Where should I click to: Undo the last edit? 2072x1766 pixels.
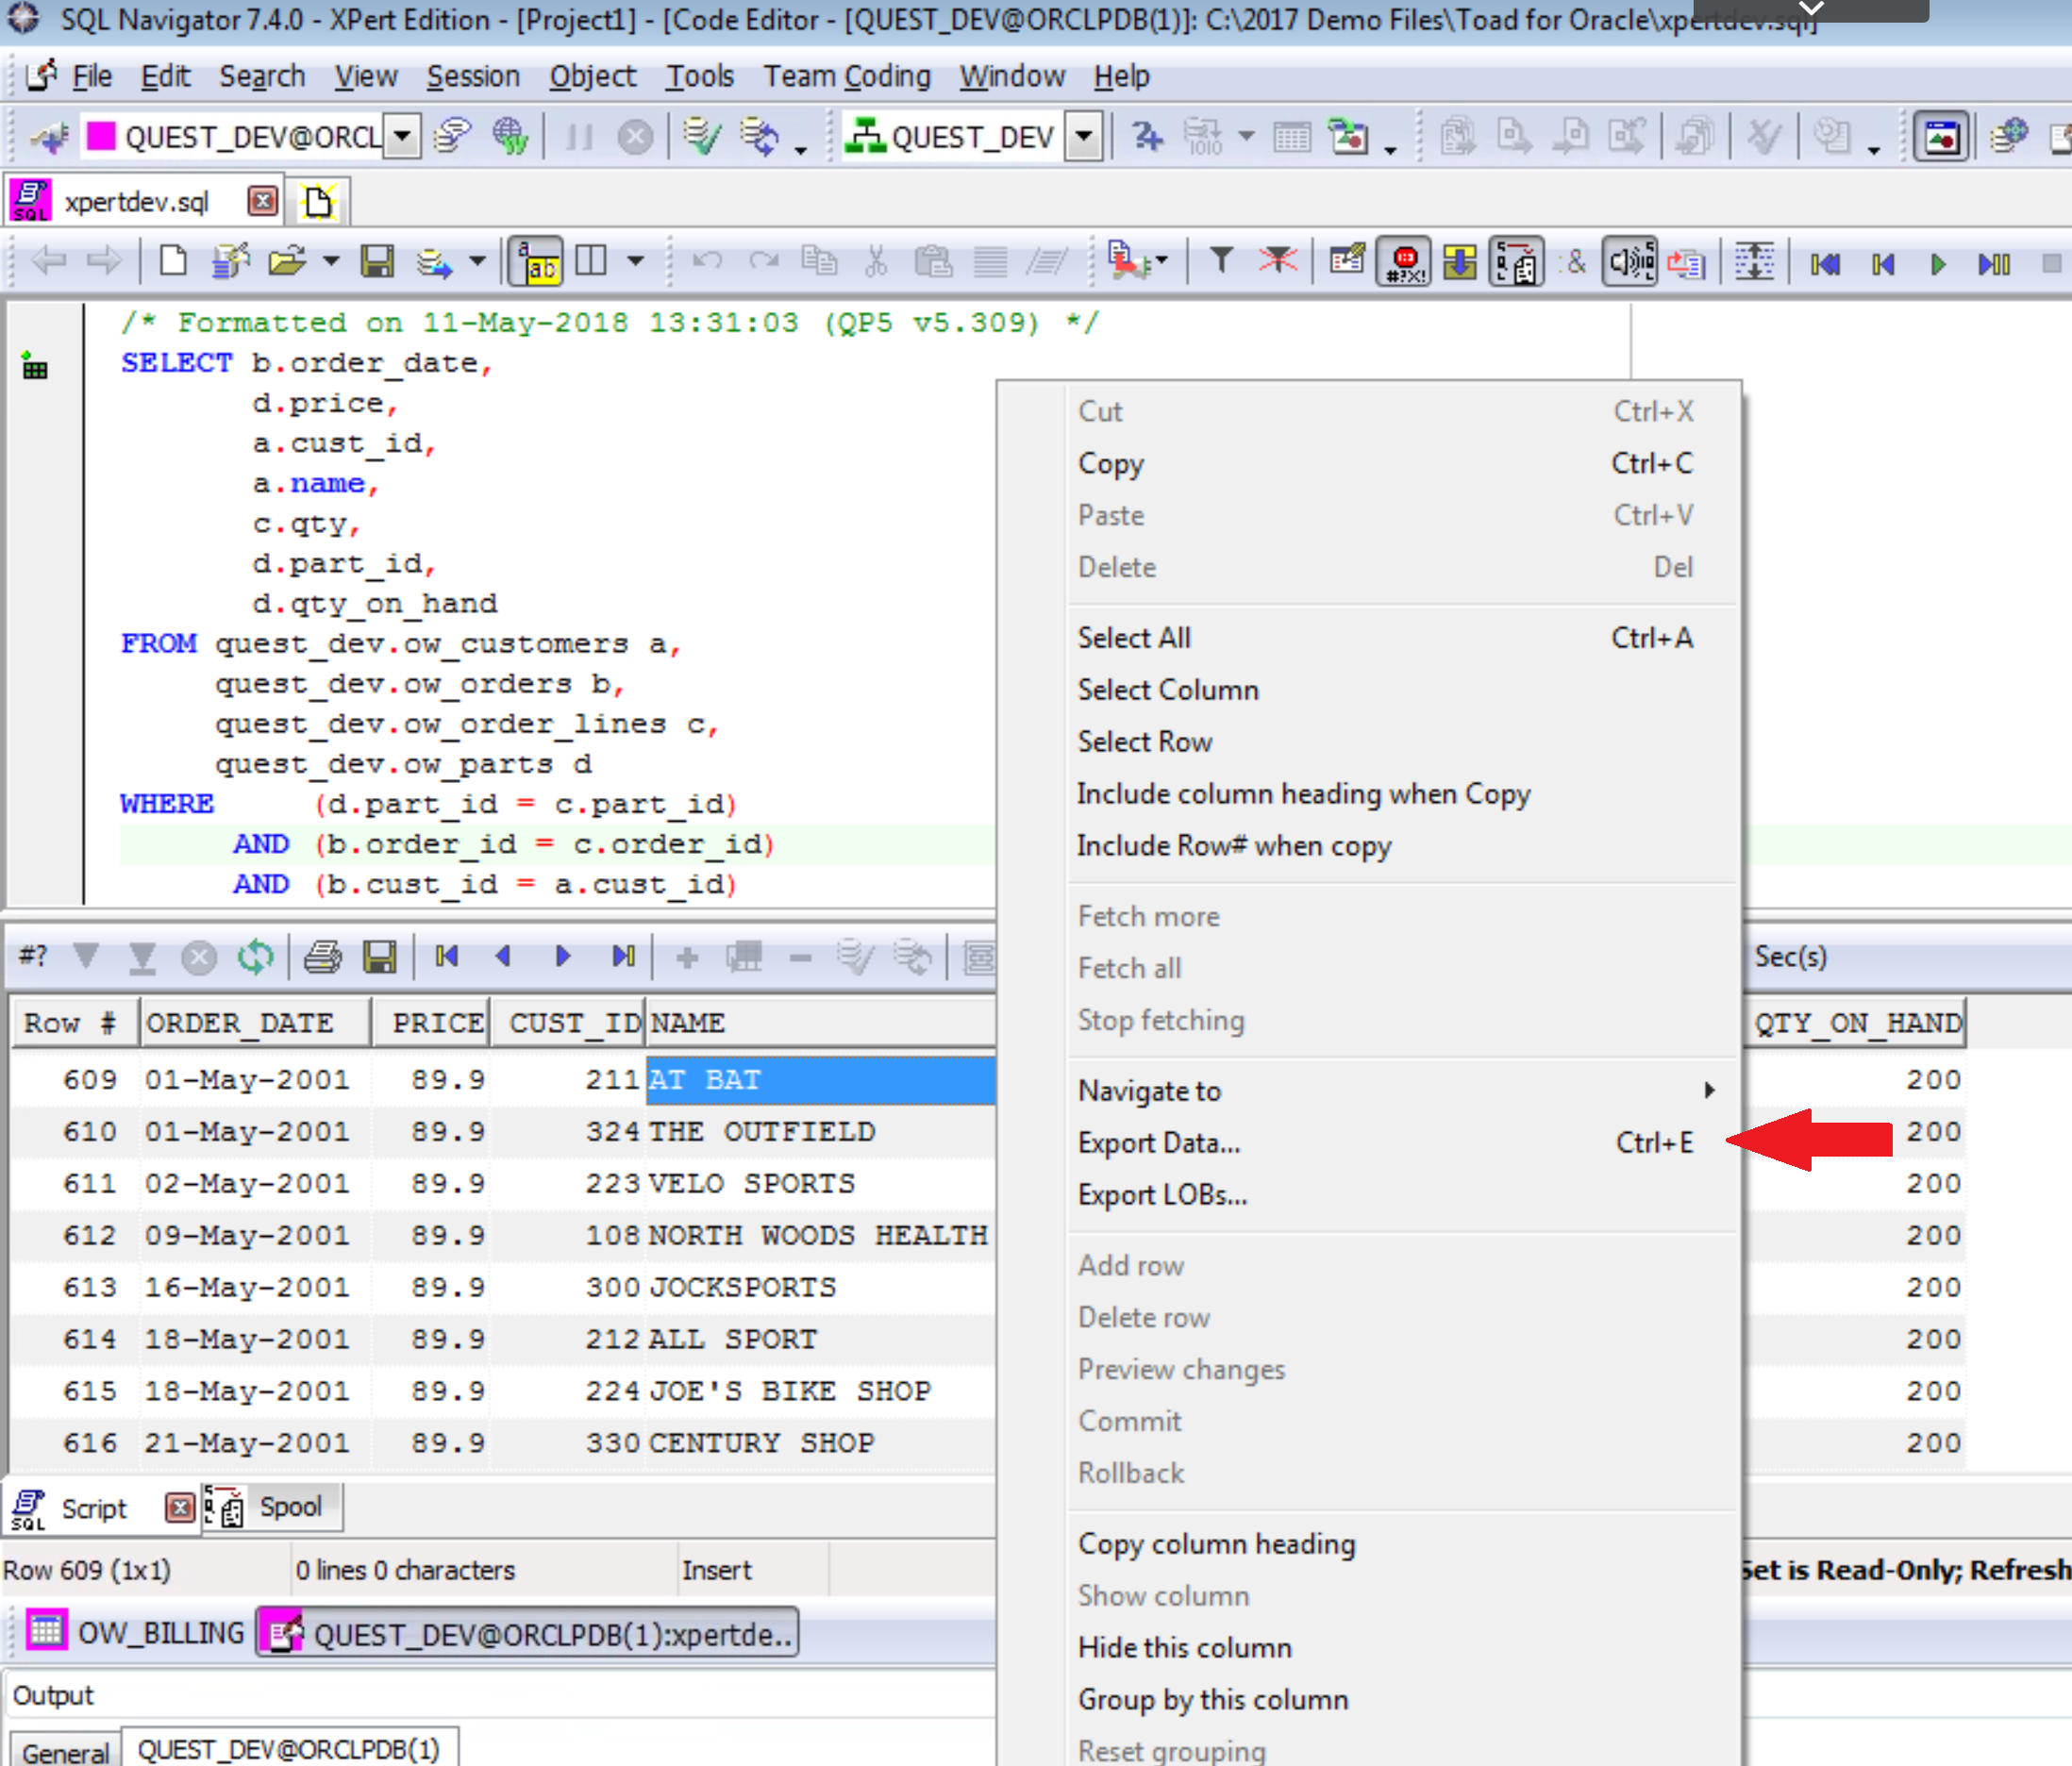pos(706,261)
